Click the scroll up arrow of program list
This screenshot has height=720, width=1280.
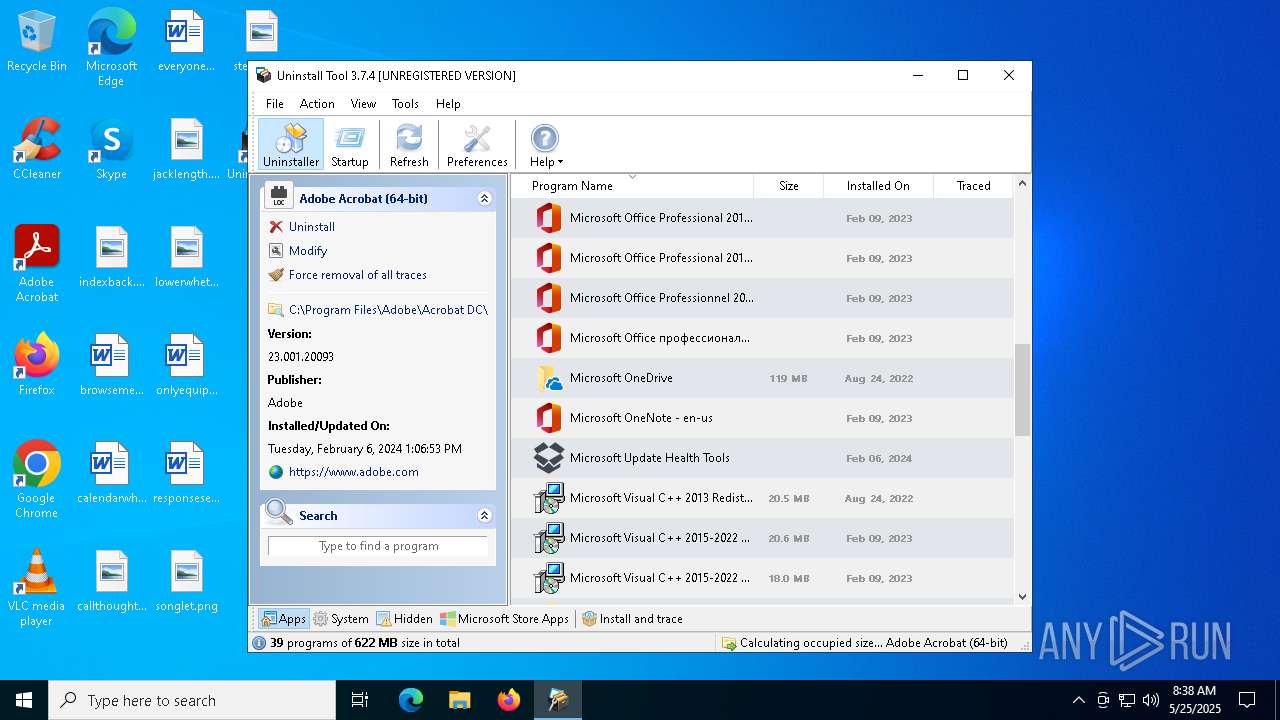1022,184
